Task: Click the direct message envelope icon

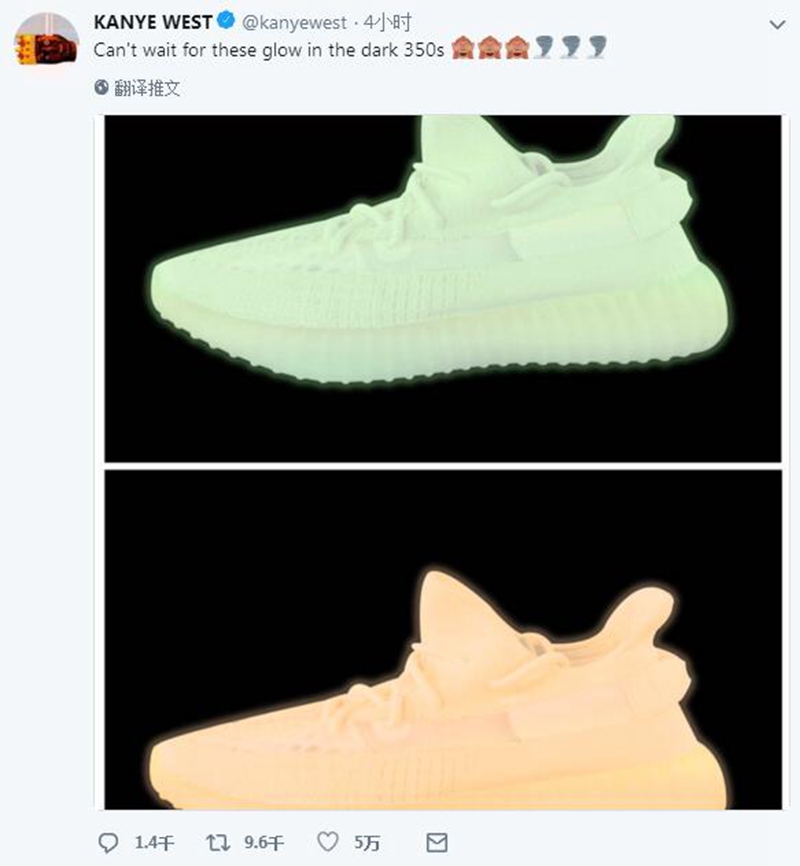Action: 437,843
